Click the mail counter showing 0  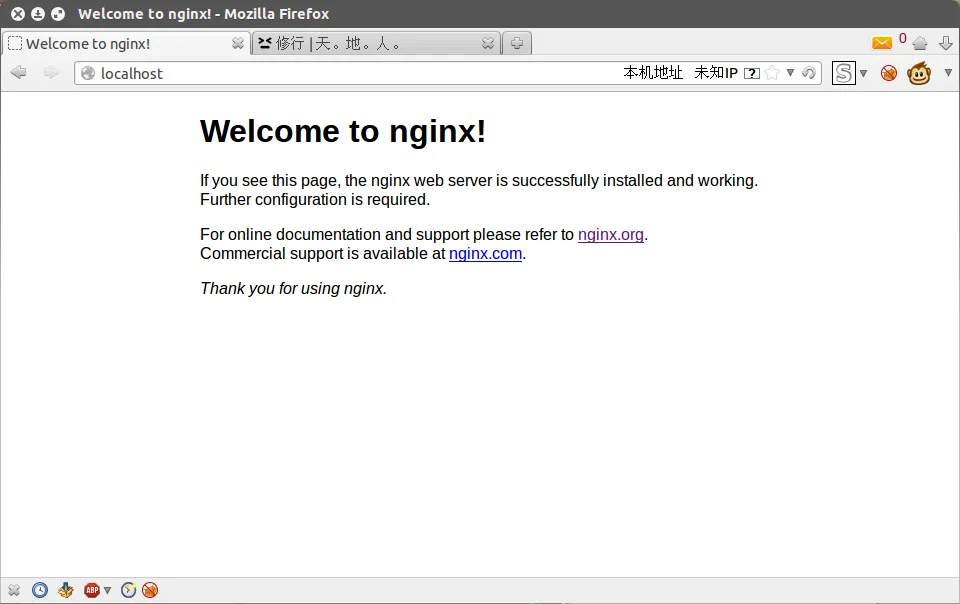point(902,39)
